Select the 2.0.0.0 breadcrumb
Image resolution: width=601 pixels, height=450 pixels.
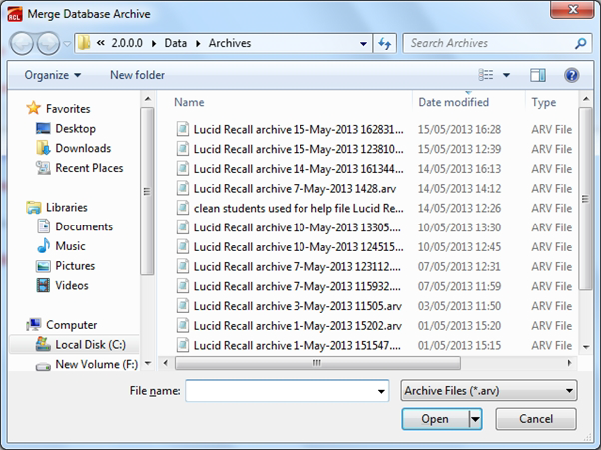(127, 43)
